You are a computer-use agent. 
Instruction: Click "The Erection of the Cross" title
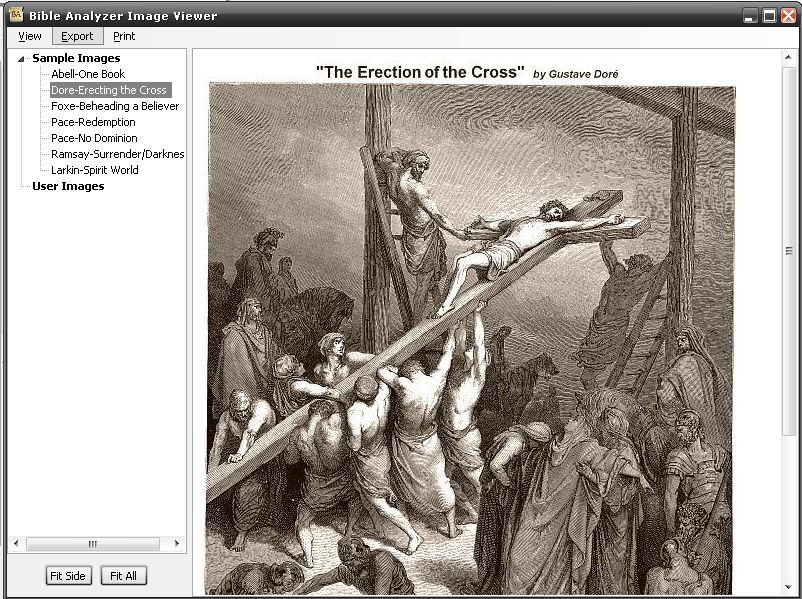point(420,72)
